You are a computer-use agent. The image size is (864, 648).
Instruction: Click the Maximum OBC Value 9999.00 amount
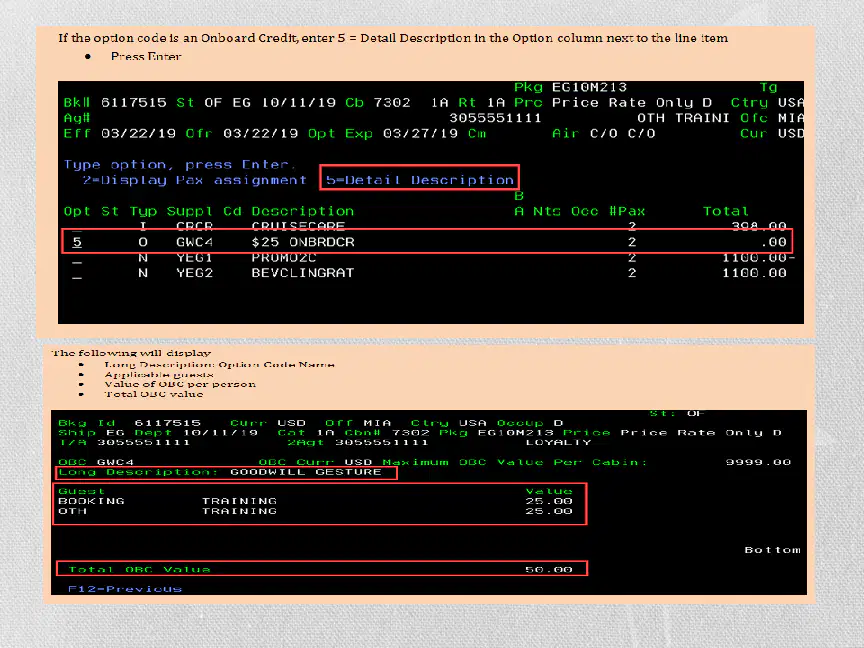tap(758, 462)
